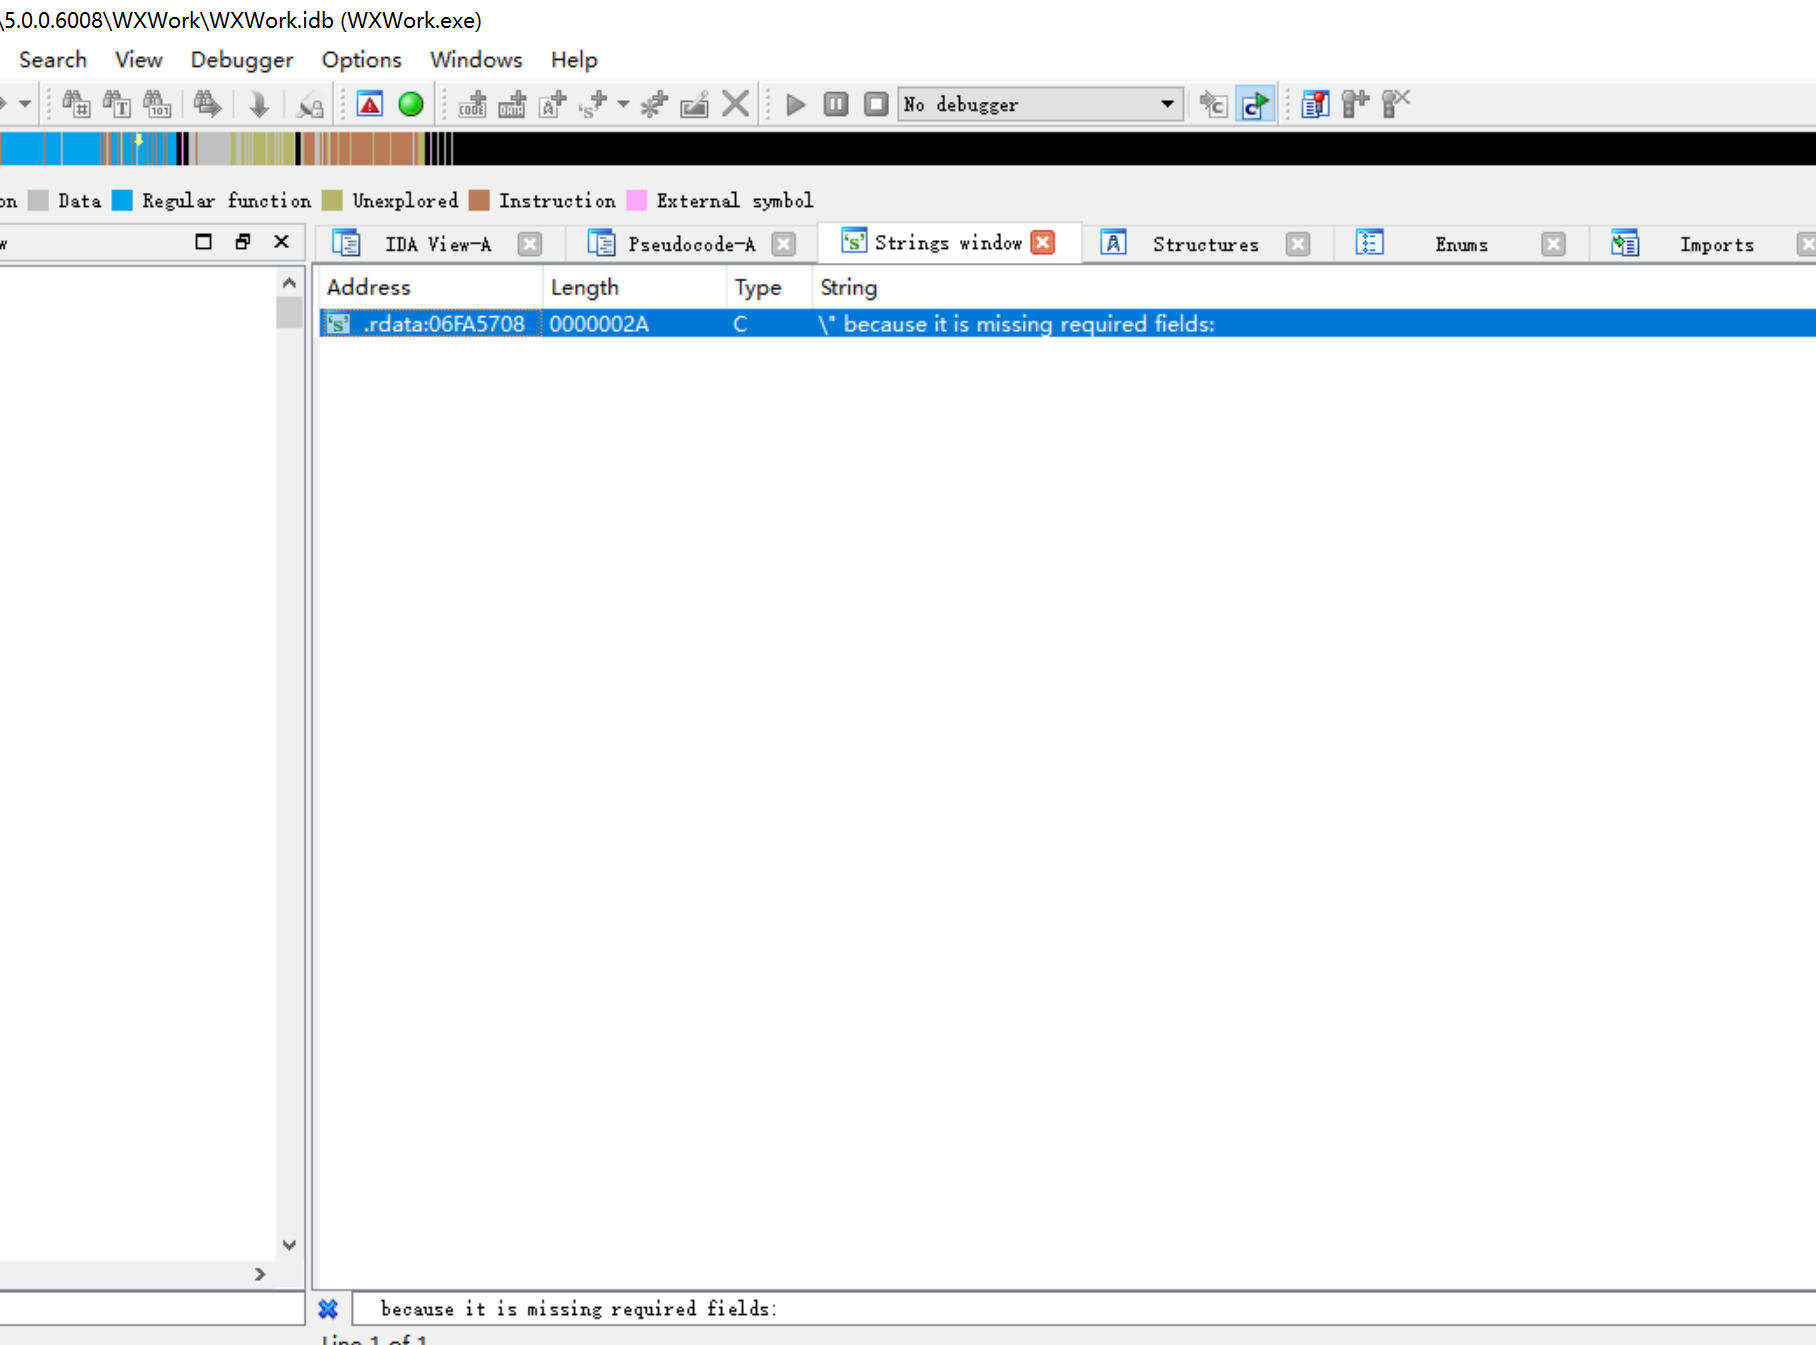The width and height of the screenshot is (1816, 1345).
Task: Switch to the Pseudocode-A tab
Action: click(691, 244)
